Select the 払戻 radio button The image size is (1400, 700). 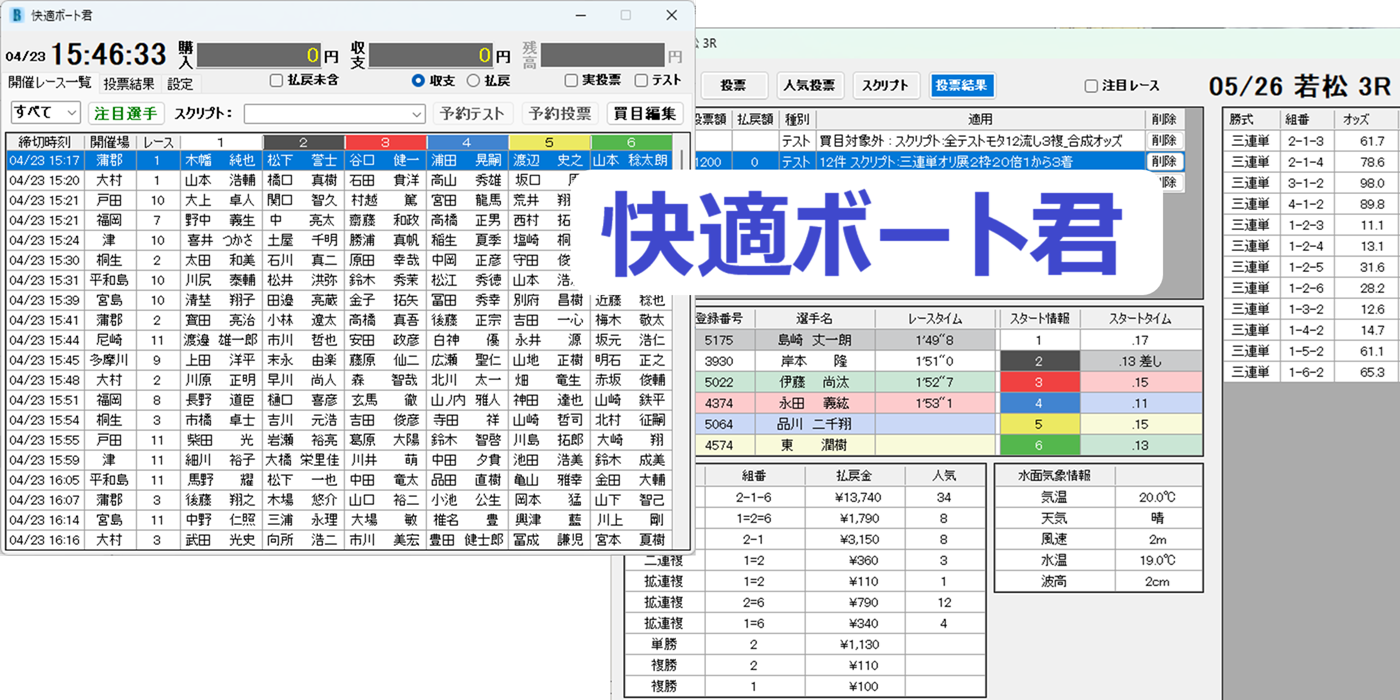[473, 81]
